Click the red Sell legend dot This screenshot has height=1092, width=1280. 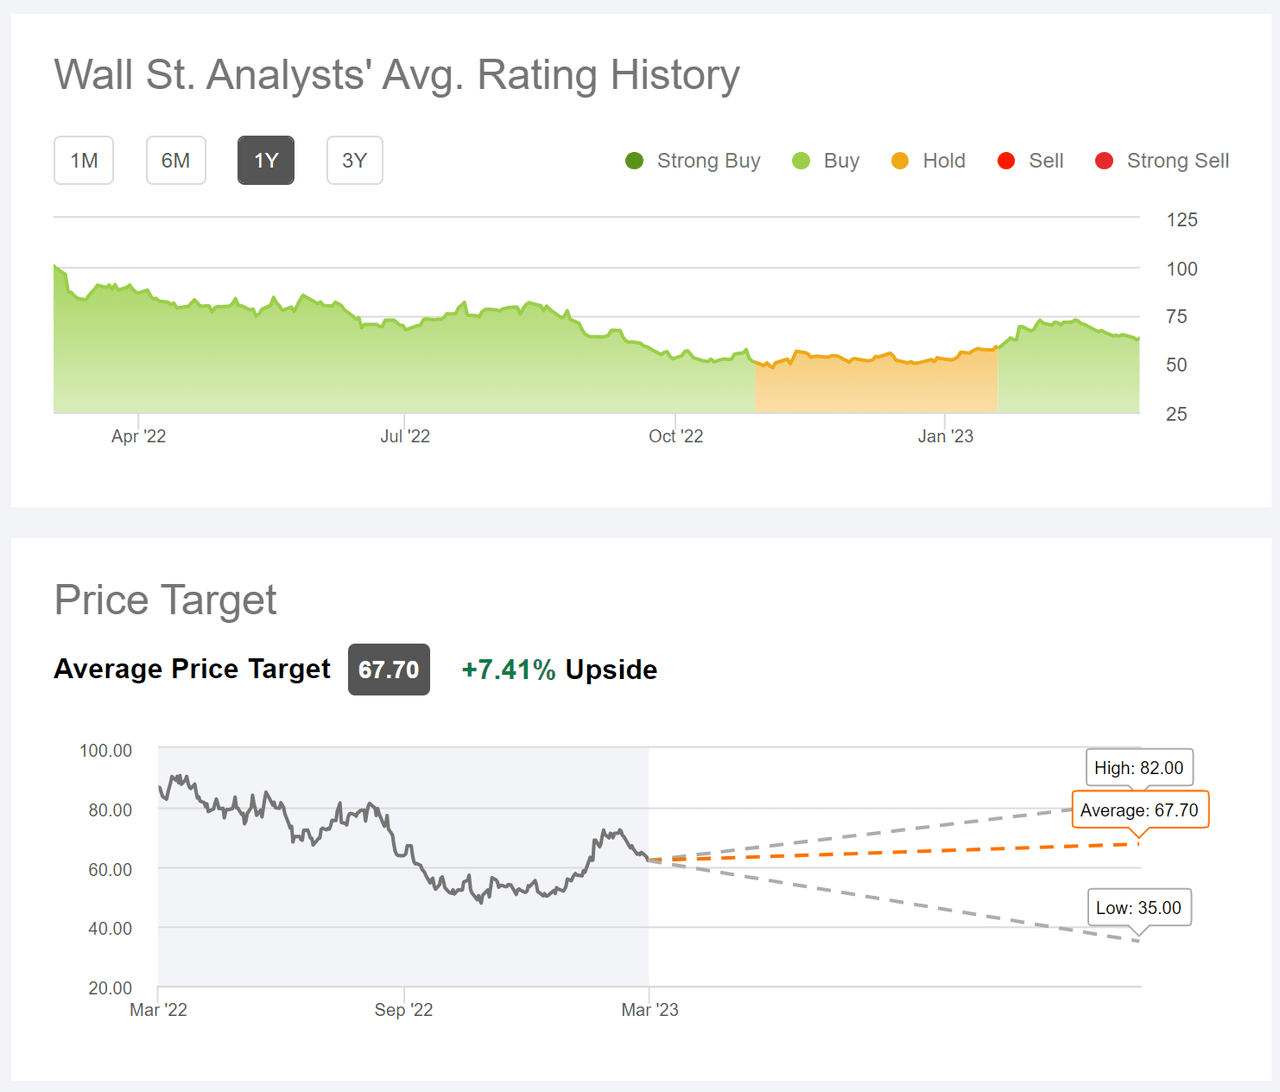[1006, 160]
